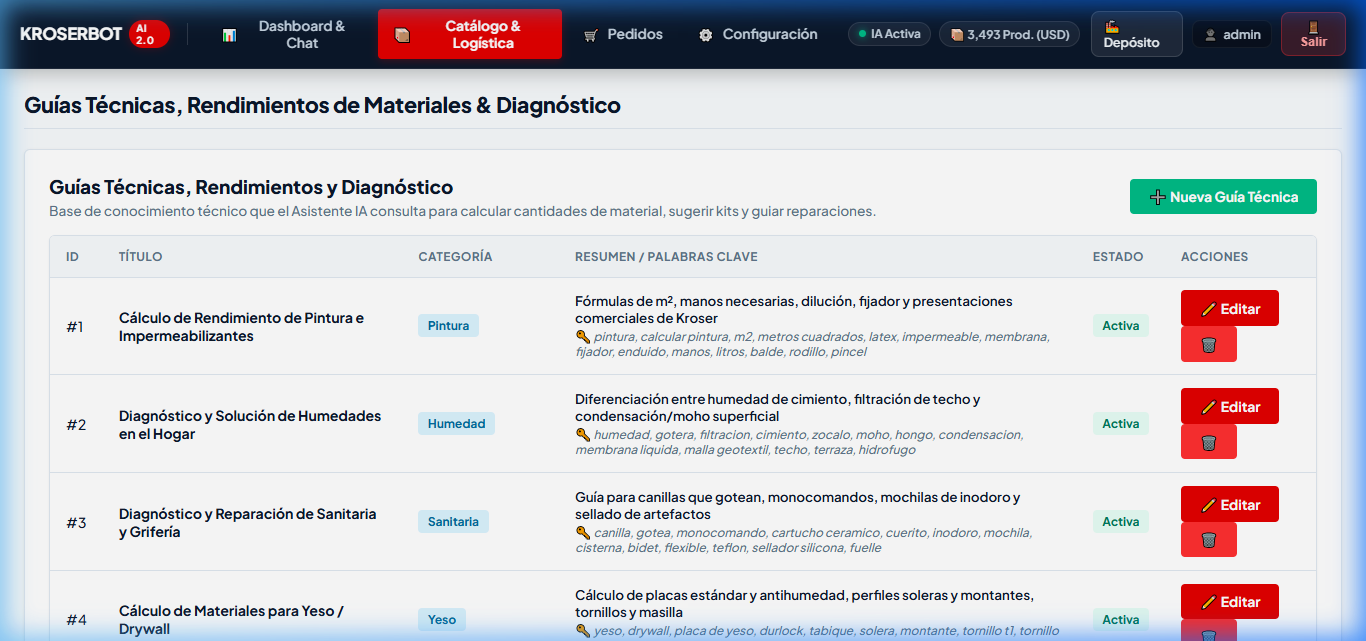
Task: Click the ACCIONES column header
Action: coord(1214,257)
